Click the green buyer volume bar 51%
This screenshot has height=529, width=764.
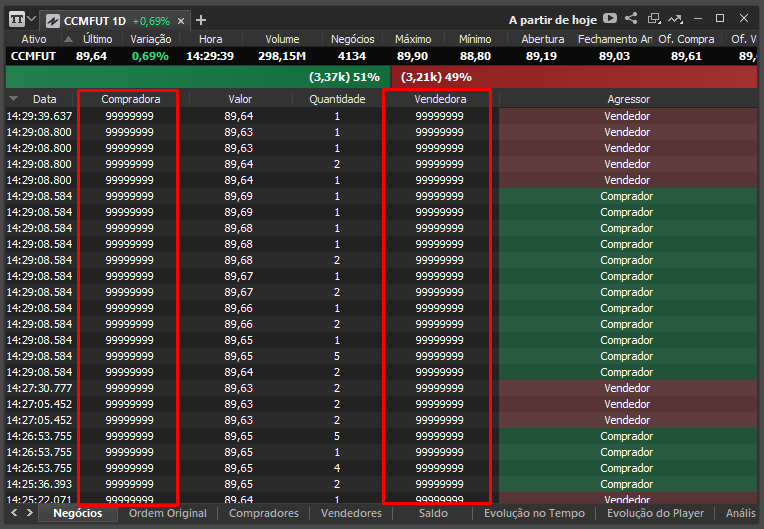[198, 77]
